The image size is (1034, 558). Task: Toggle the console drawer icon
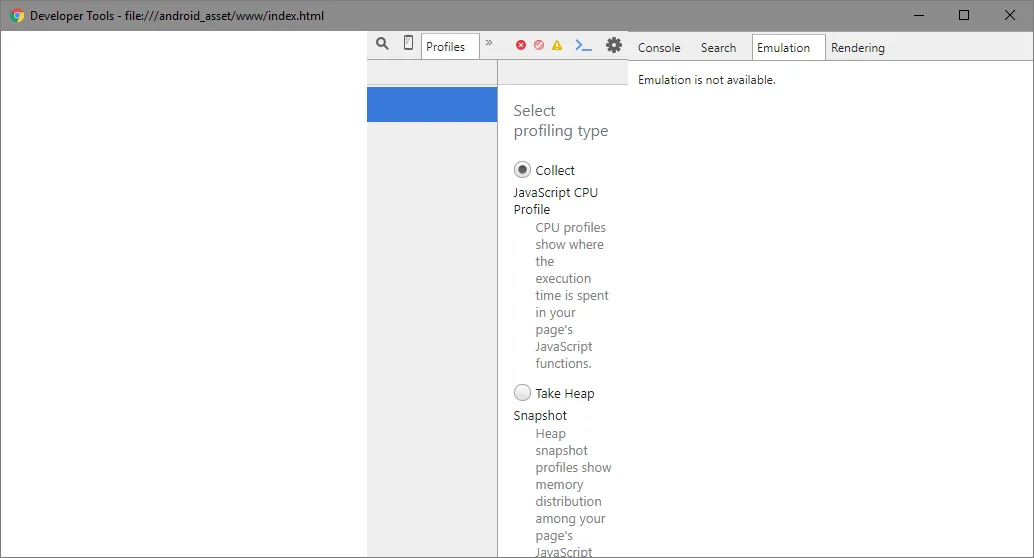(x=584, y=45)
